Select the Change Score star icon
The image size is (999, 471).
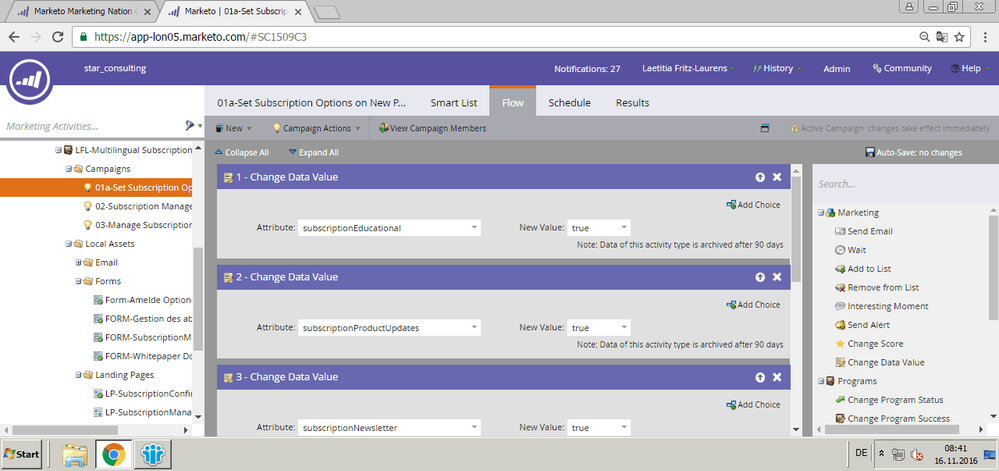click(x=839, y=344)
